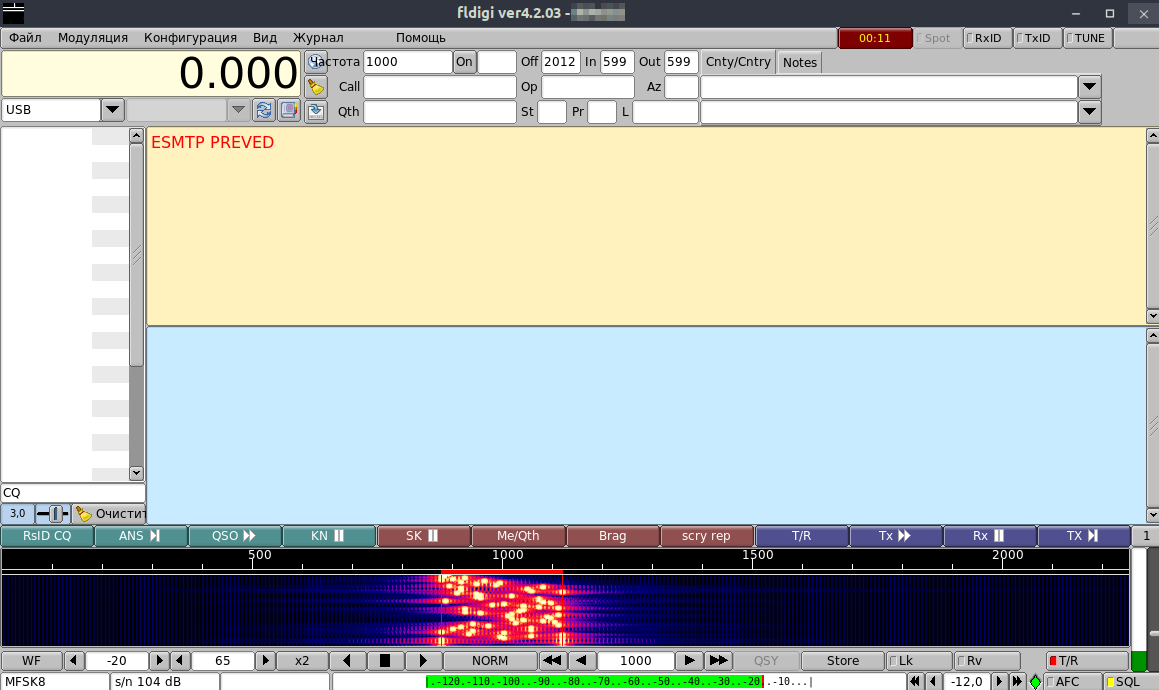Click the RsID CQ macro button

tap(47, 536)
